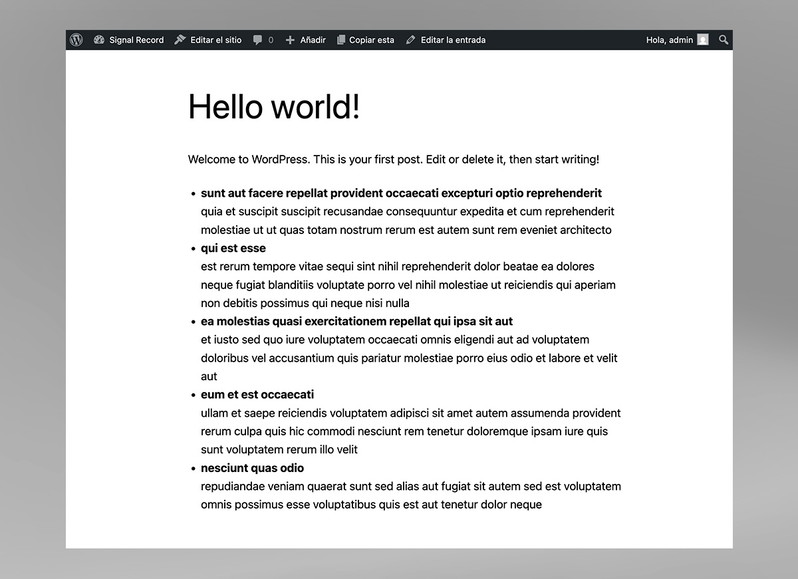Open the Añadir new content menu
798x579 pixels.
pos(305,40)
